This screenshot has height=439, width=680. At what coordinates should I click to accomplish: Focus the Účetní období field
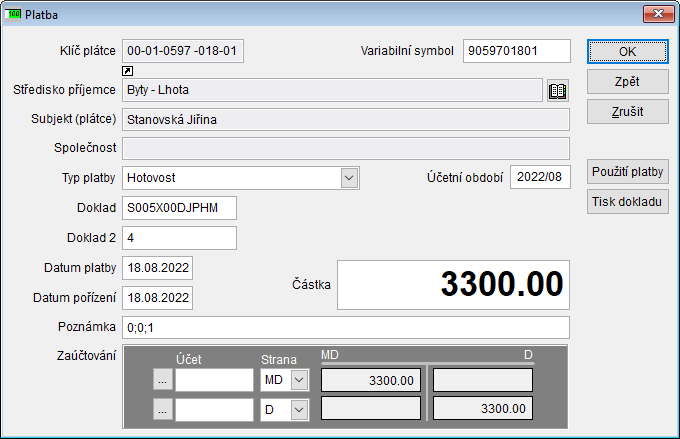tap(539, 177)
